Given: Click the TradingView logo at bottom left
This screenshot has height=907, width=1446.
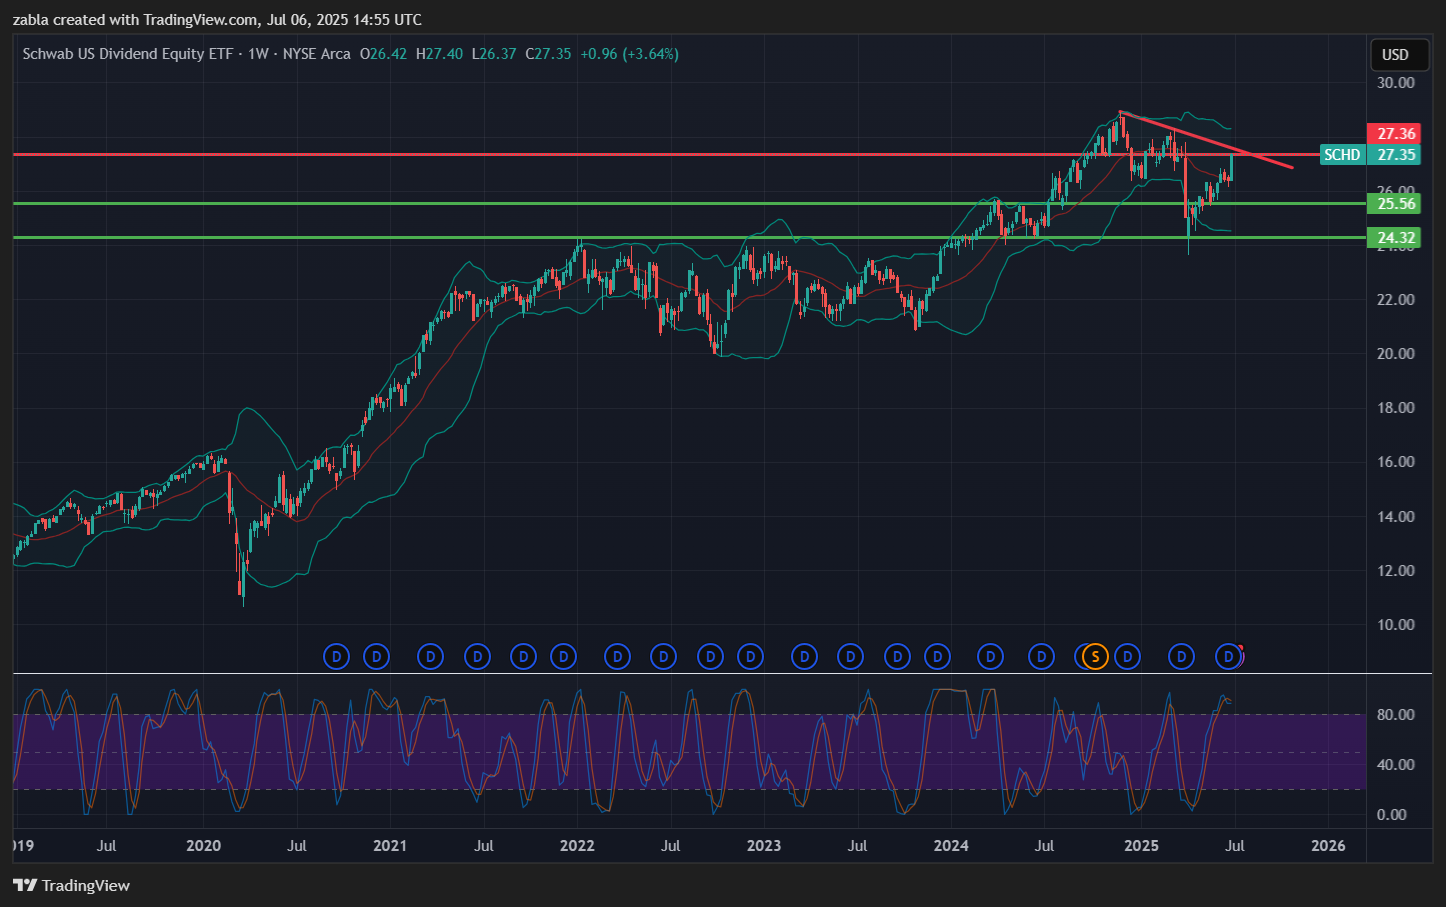Looking at the screenshot, I should [72, 885].
